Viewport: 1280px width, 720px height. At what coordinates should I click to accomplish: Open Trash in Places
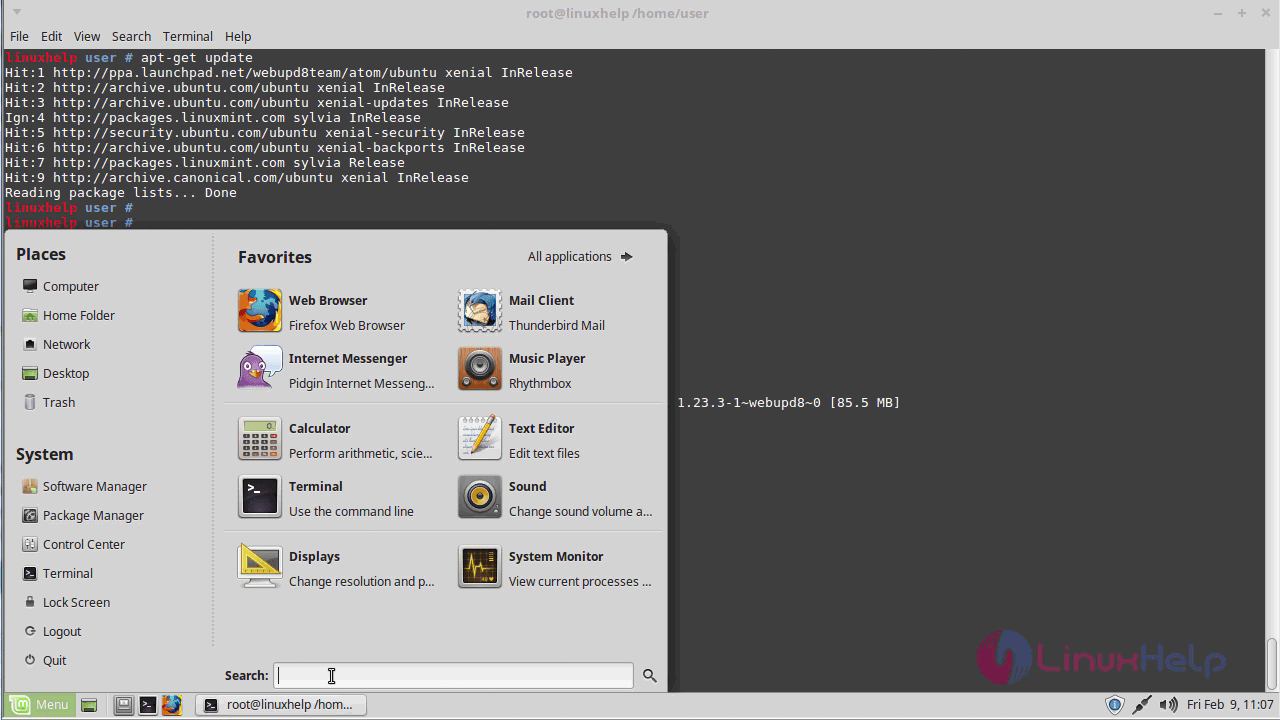49,402
